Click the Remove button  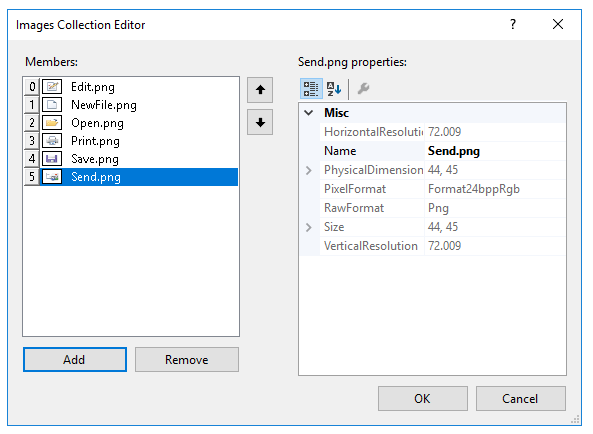click(x=187, y=360)
